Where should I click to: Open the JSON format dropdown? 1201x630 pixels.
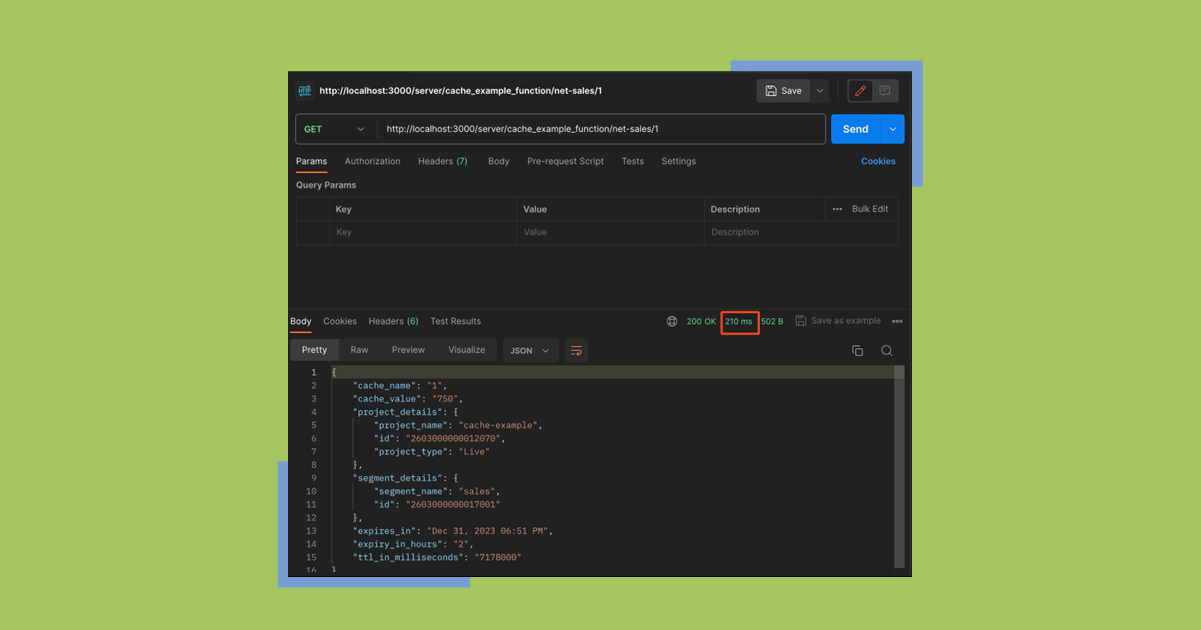[x=530, y=350]
